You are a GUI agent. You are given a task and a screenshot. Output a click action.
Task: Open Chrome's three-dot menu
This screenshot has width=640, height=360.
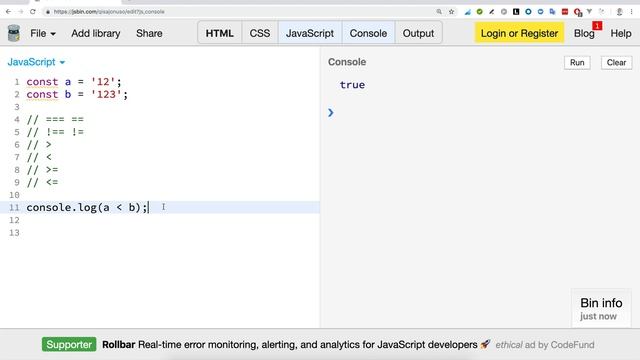pyautogui.click(x=631, y=12)
